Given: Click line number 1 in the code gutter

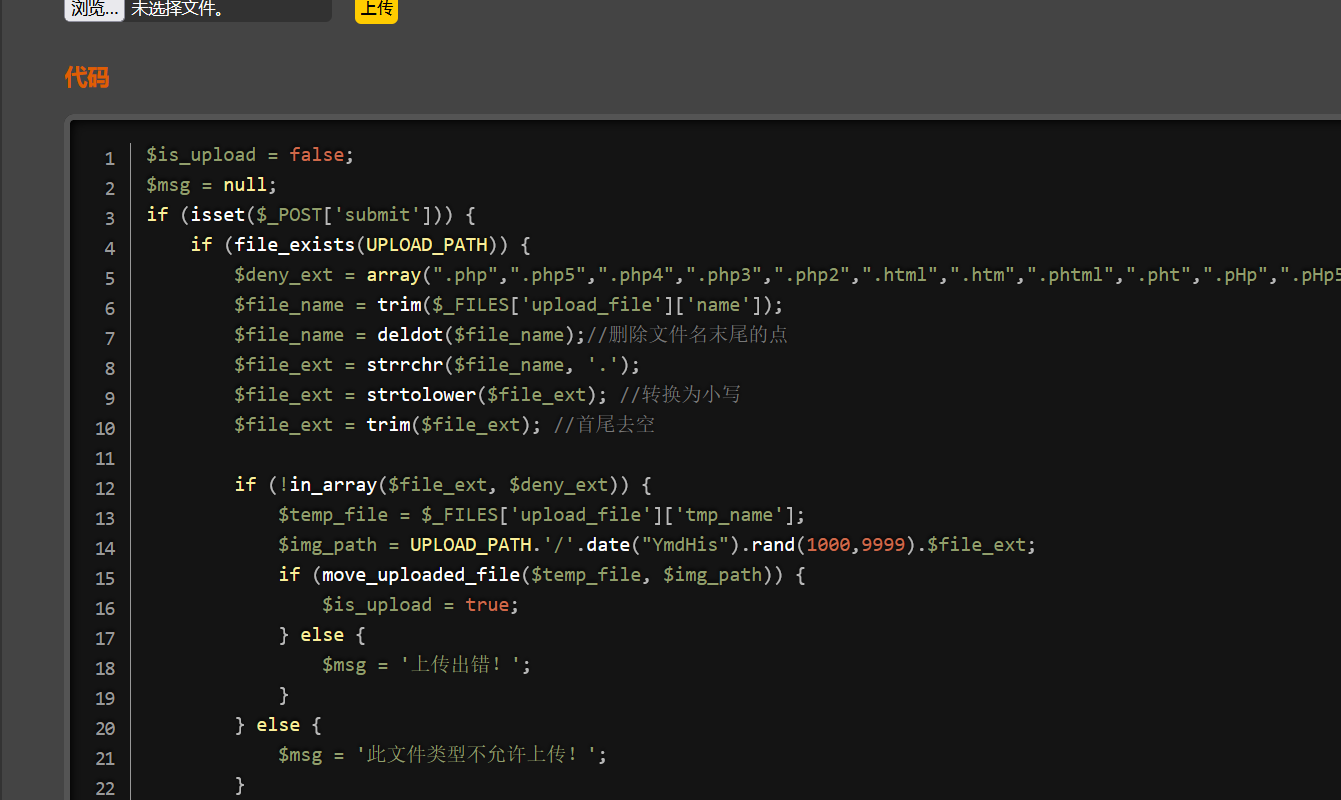Looking at the screenshot, I should point(110,158).
